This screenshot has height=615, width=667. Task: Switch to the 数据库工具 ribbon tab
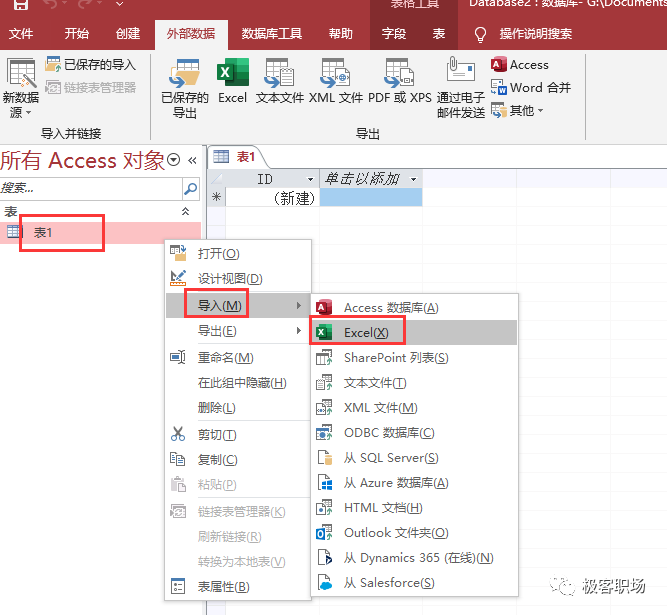[272, 34]
